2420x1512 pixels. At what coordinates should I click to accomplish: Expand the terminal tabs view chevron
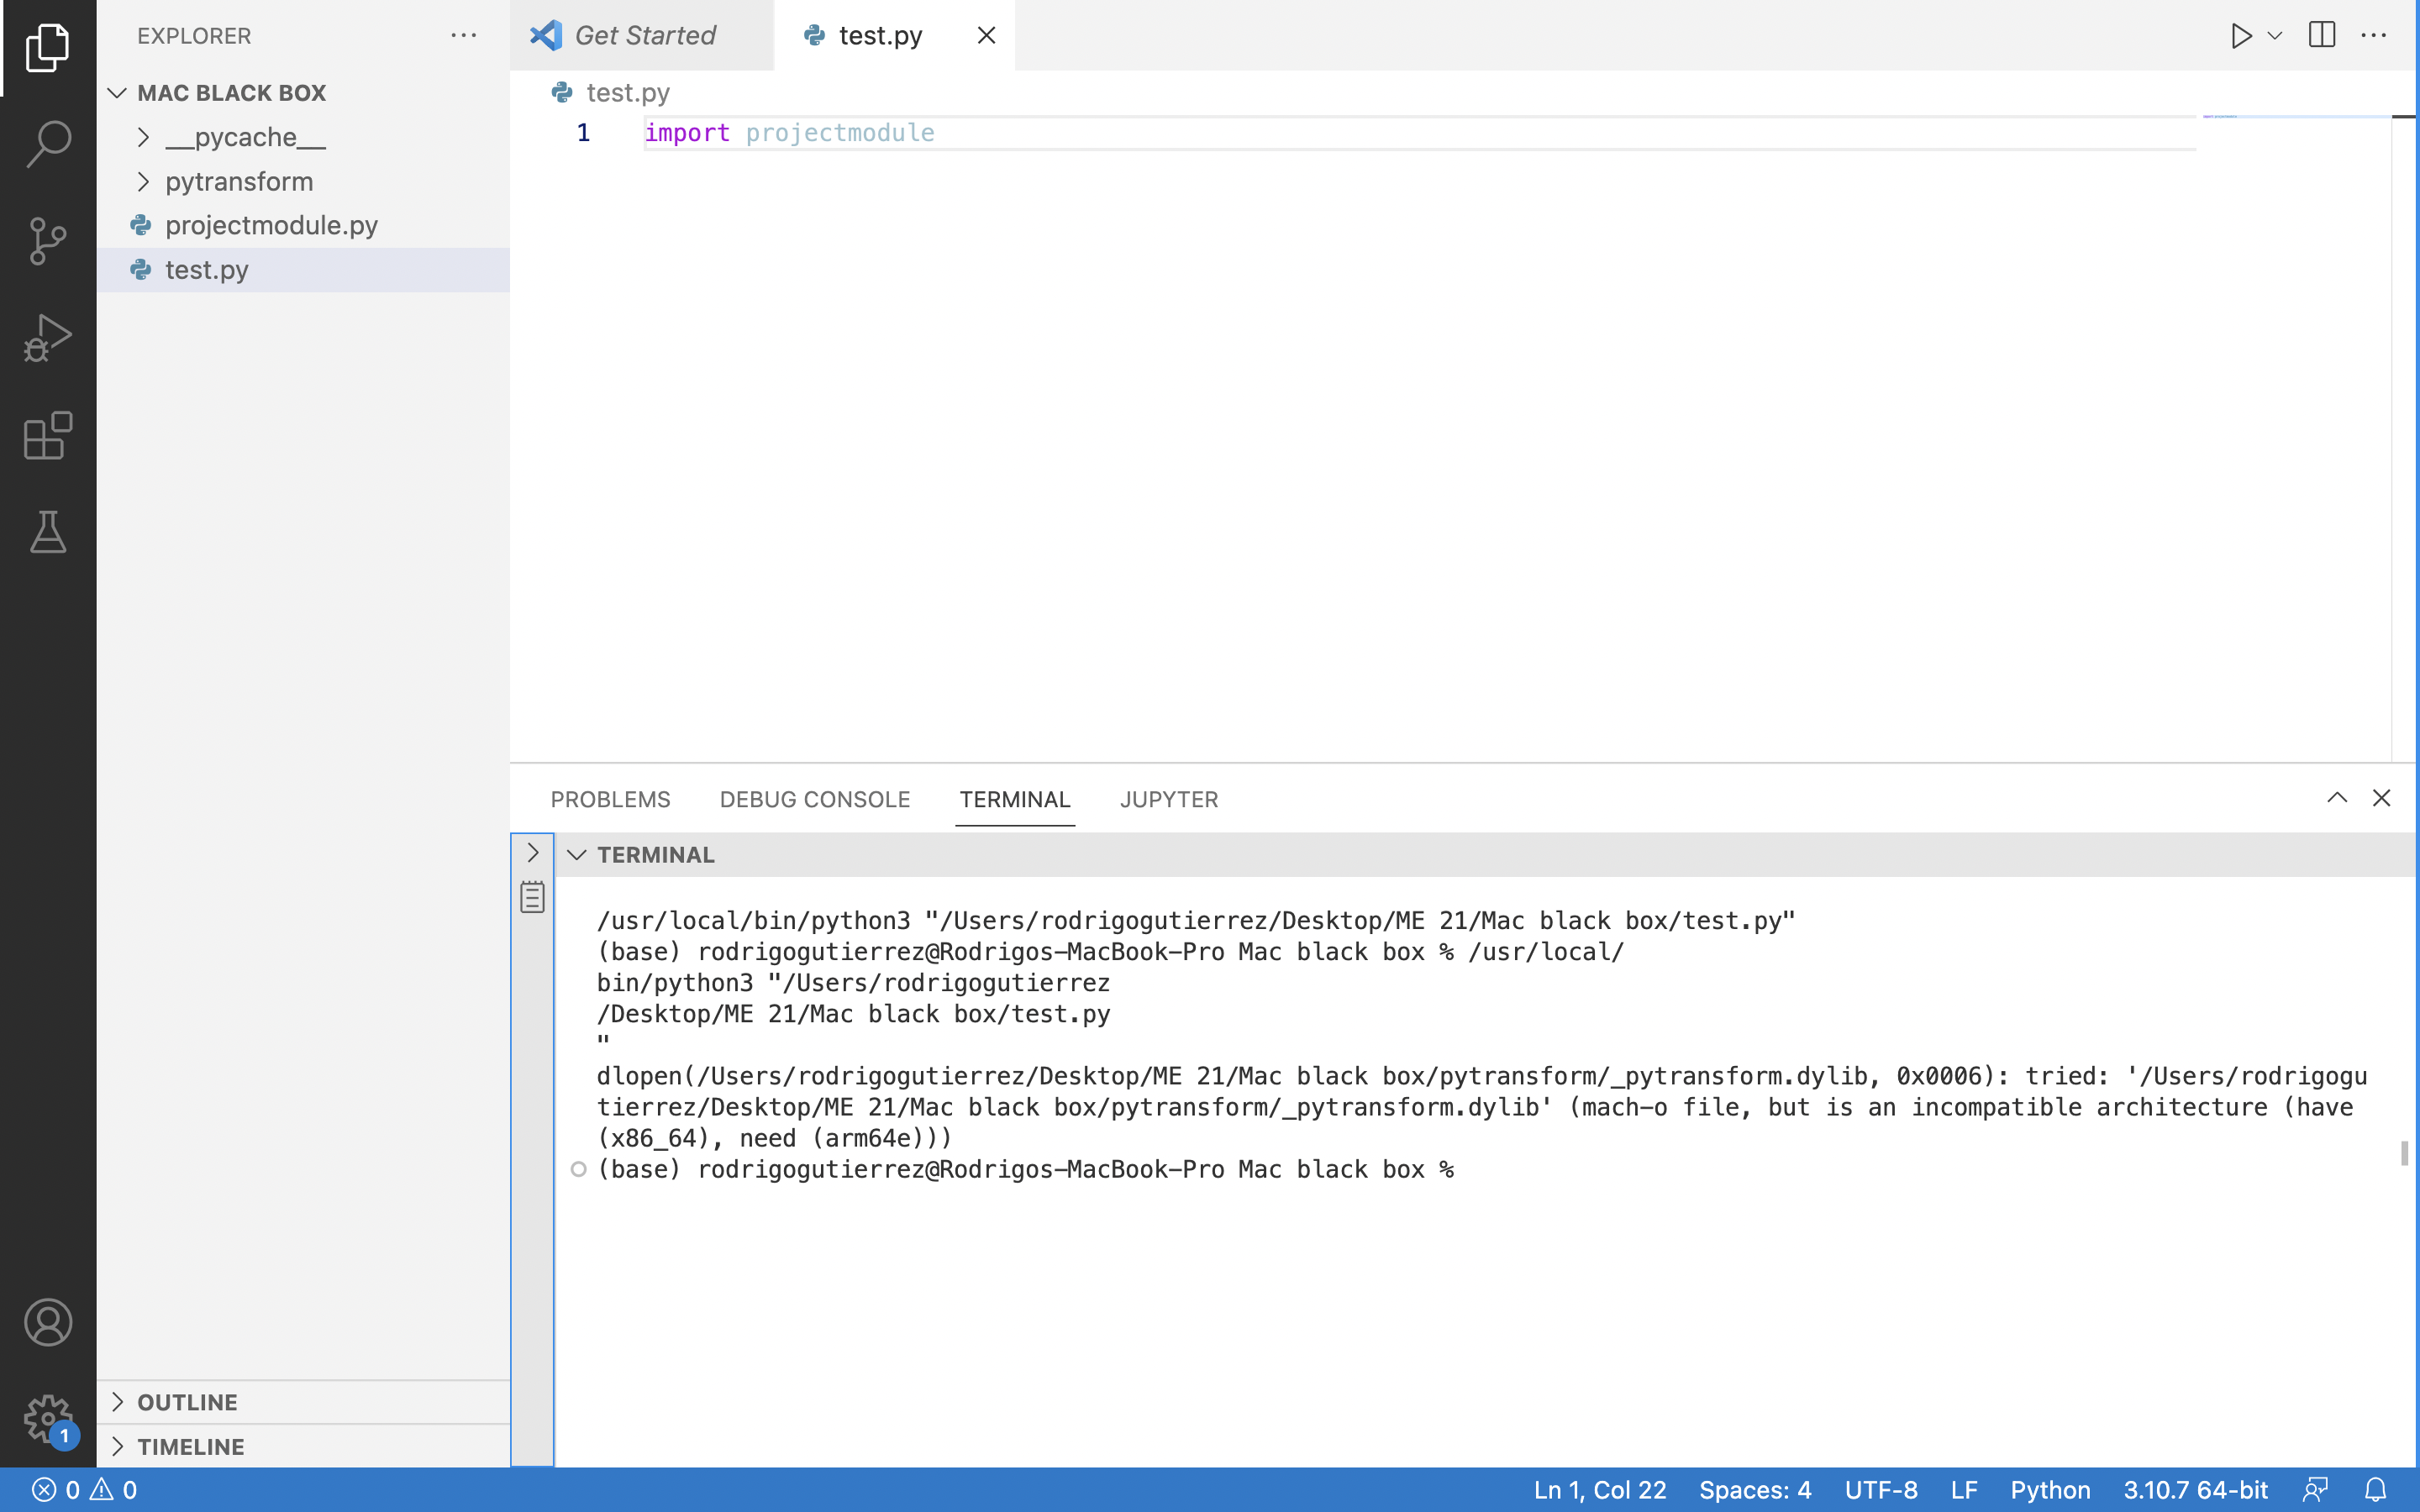click(x=532, y=852)
